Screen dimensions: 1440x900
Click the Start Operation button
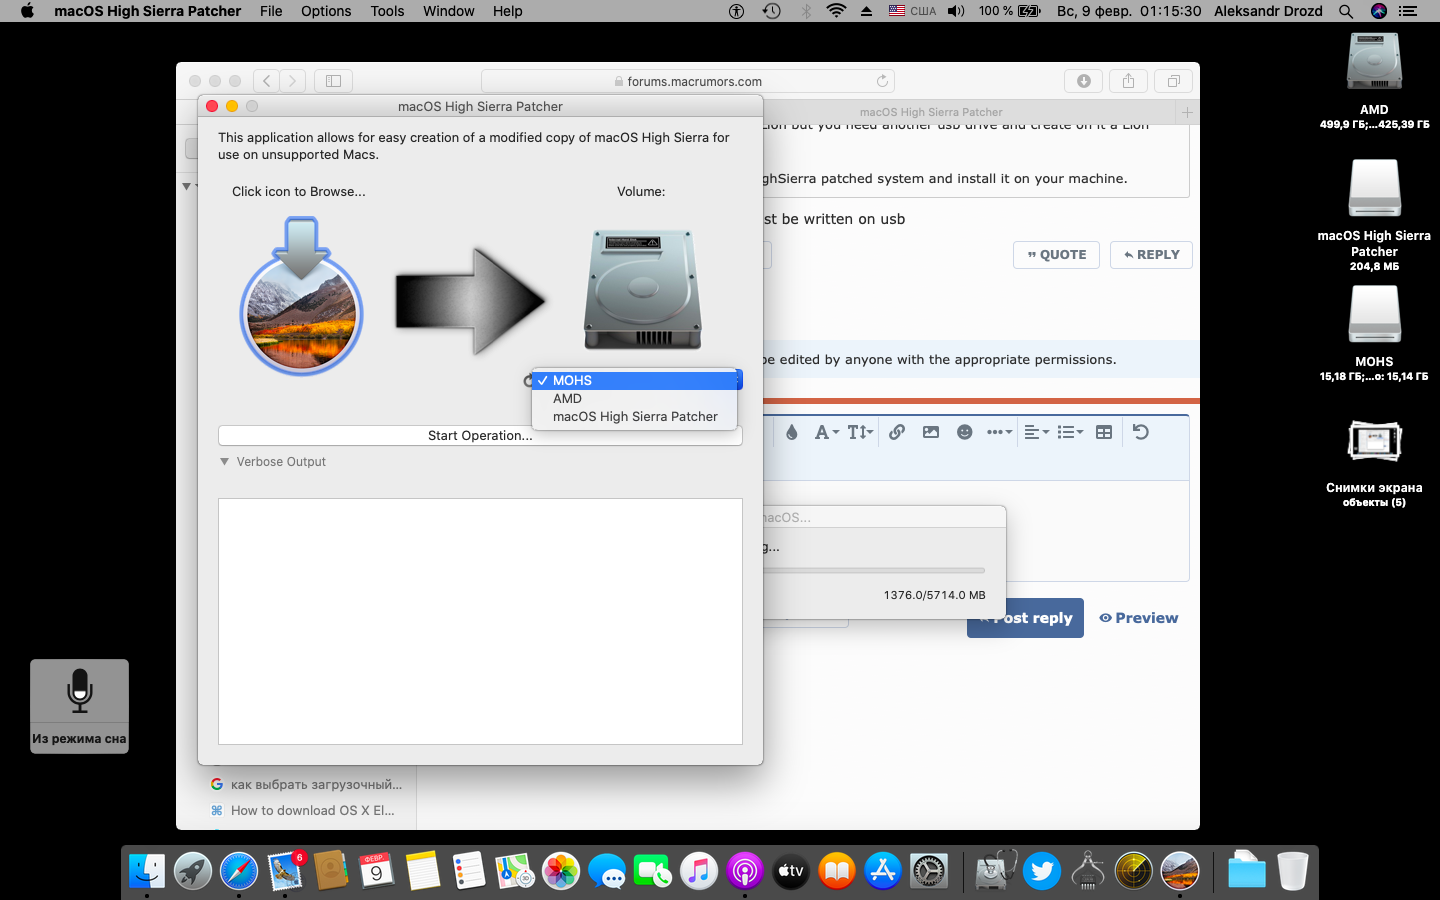click(480, 435)
